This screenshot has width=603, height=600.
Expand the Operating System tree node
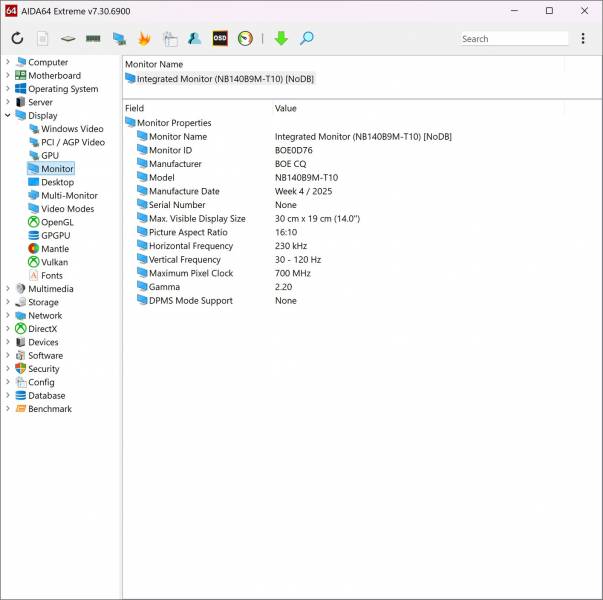(x=8, y=89)
